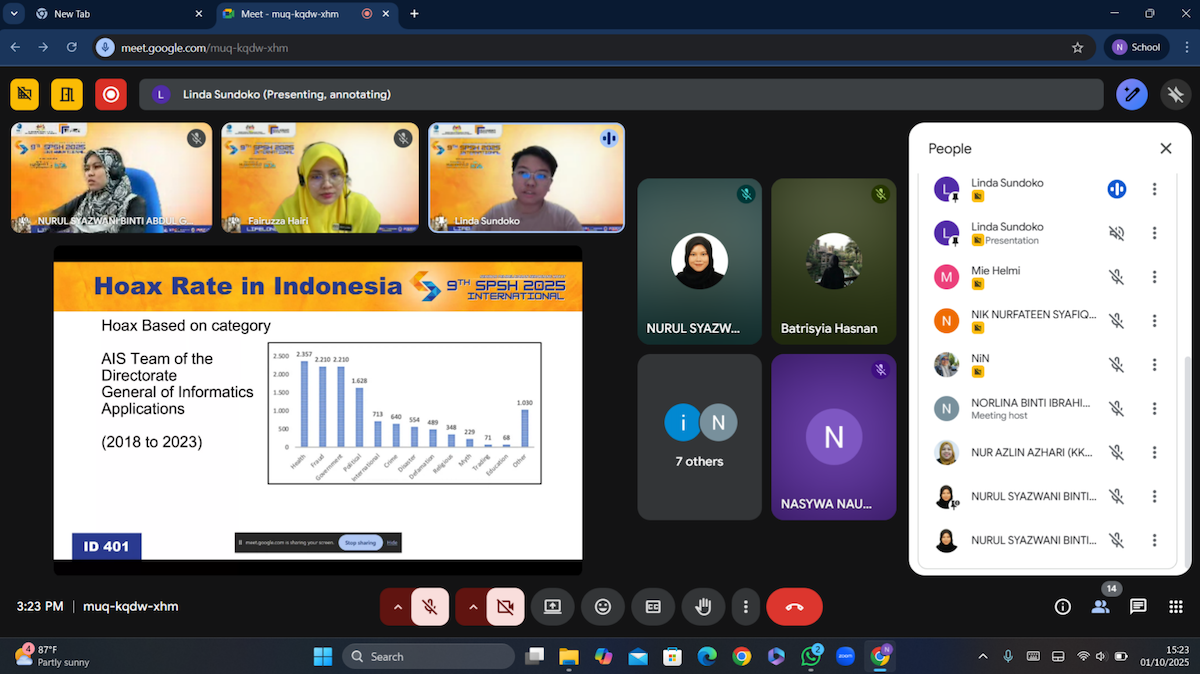Close the People panel

[1165, 148]
